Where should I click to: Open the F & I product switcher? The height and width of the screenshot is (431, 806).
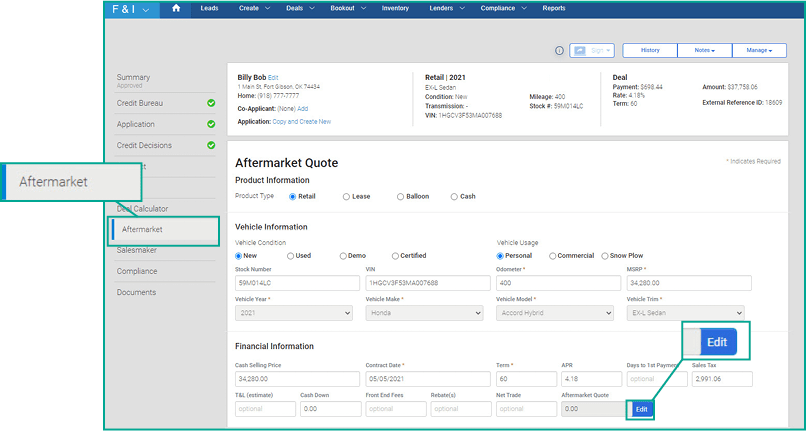pyautogui.click(x=131, y=9)
